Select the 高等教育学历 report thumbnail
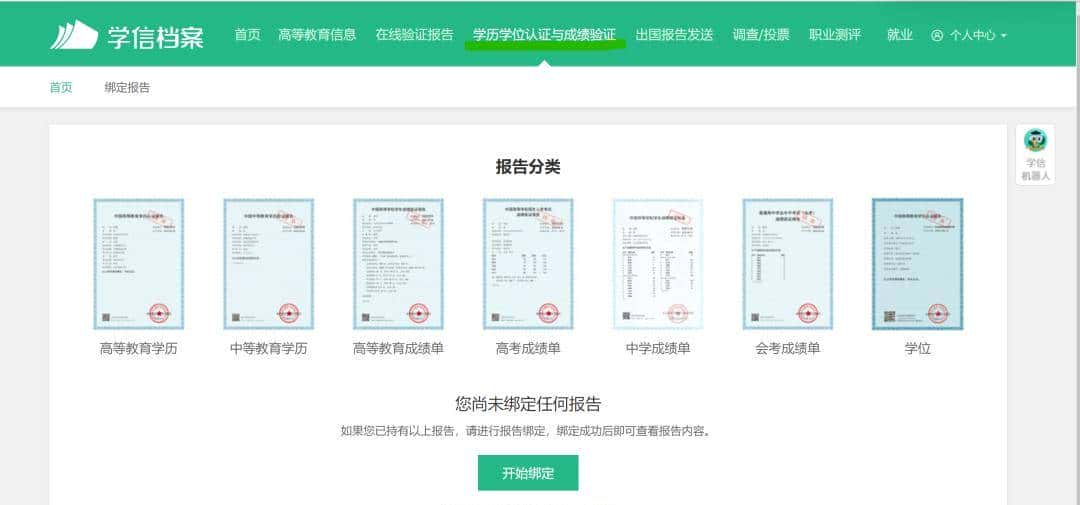1080x505 pixels. (x=138, y=264)
